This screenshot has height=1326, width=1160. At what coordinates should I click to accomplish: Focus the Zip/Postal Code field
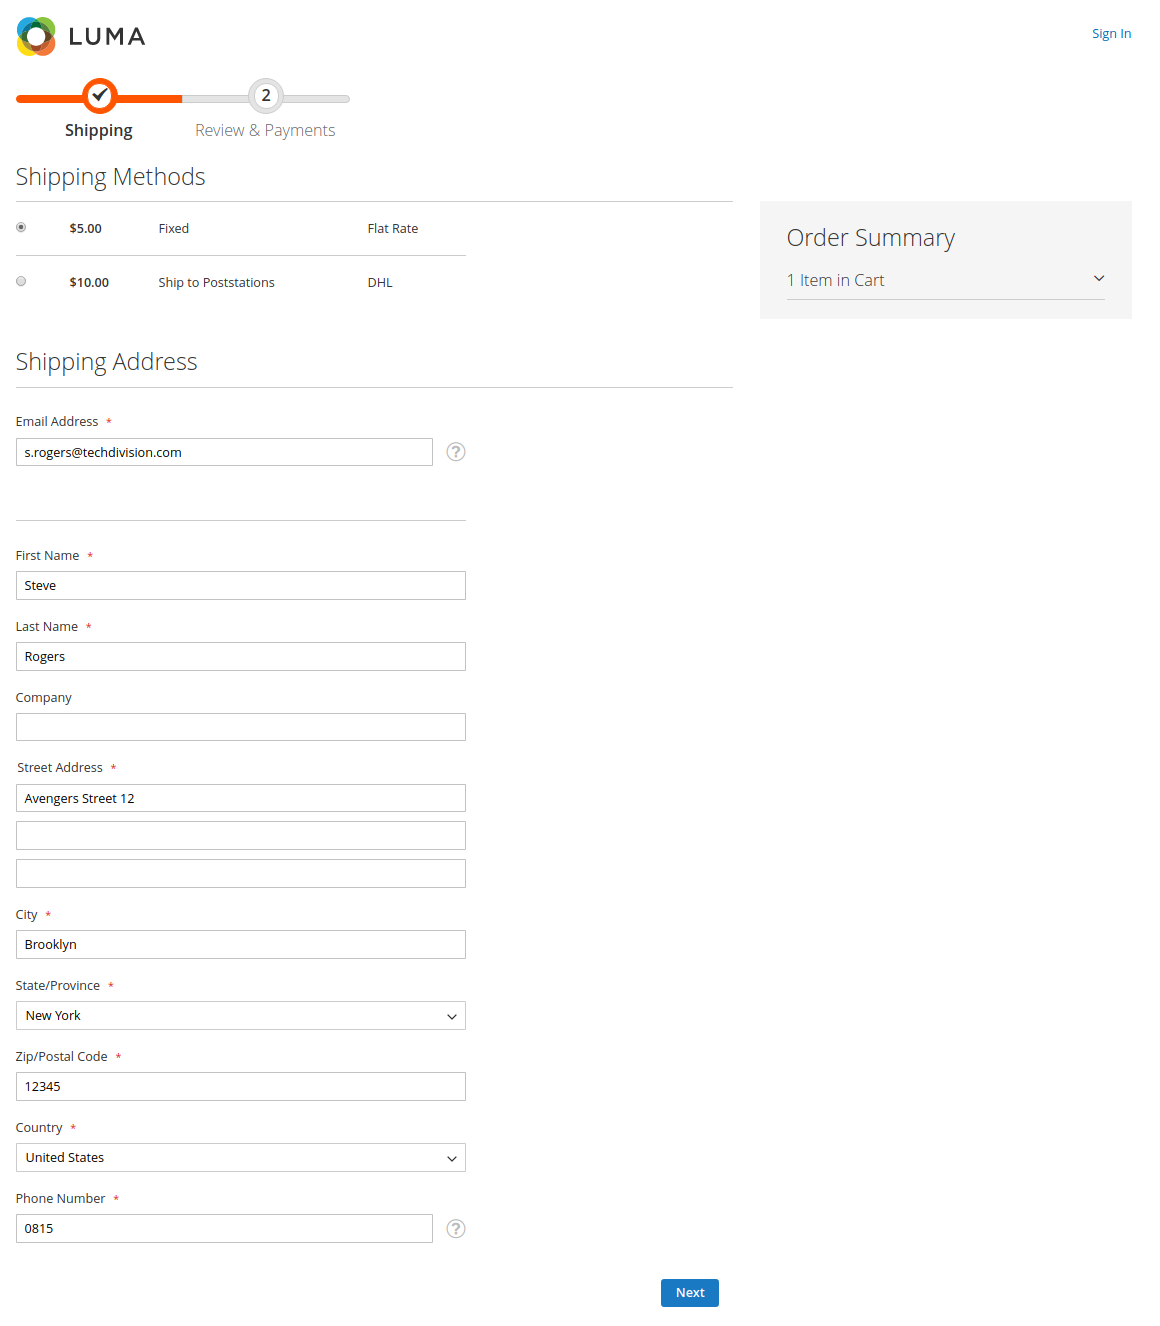tap(241, 1087)
